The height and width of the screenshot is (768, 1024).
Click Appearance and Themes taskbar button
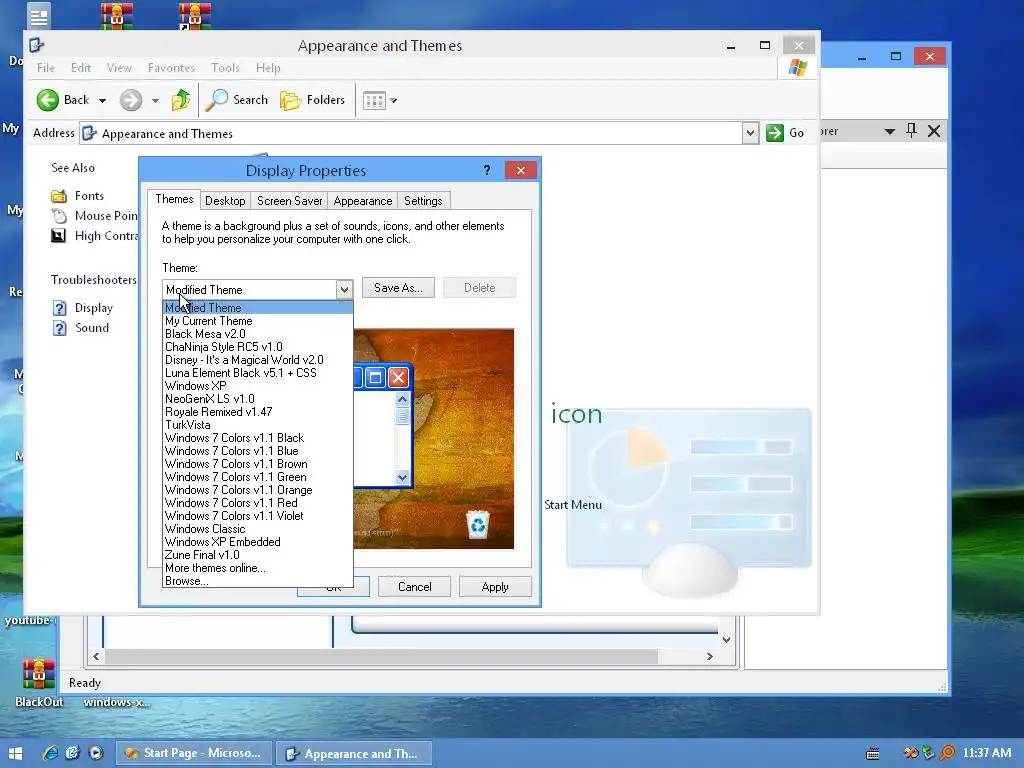tap(354, 753)
